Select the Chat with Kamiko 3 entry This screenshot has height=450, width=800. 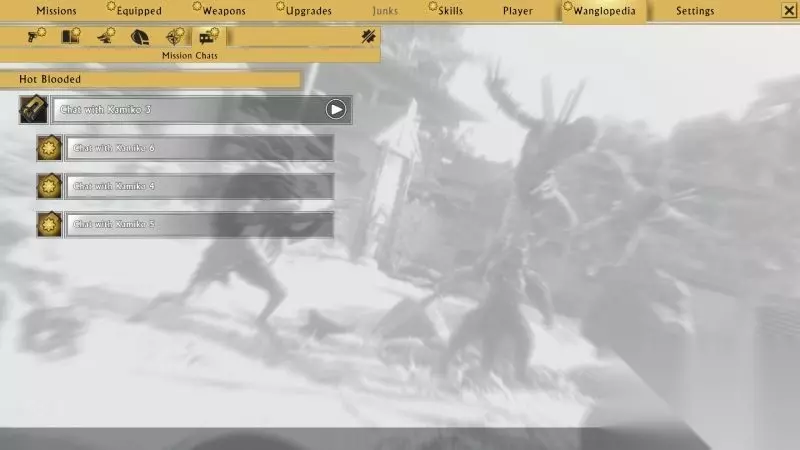pos(202,110)
